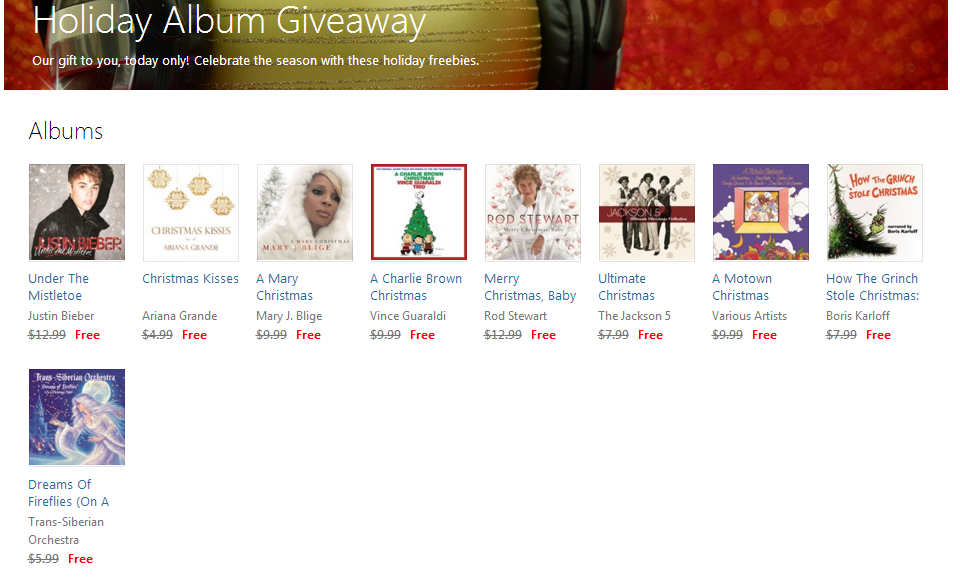960x578 pixels.
Task: Select A Motown Christmas cover artwork
Action: [x=760, y=212]
